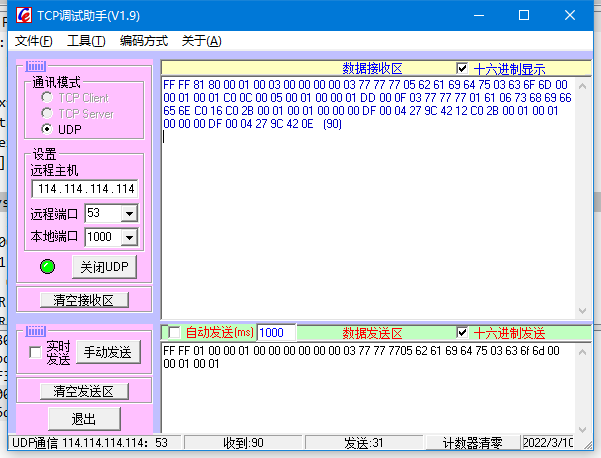Click the 数据接收区 header label
Image resolution: width=601 pixels, height=458 pixels.
pos(372,69)
